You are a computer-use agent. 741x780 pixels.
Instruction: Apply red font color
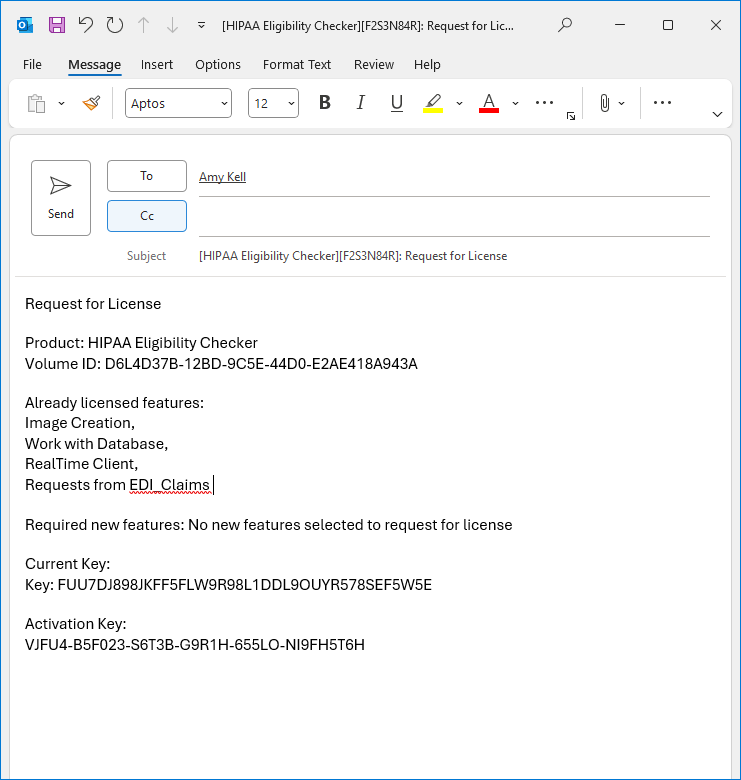489,103
